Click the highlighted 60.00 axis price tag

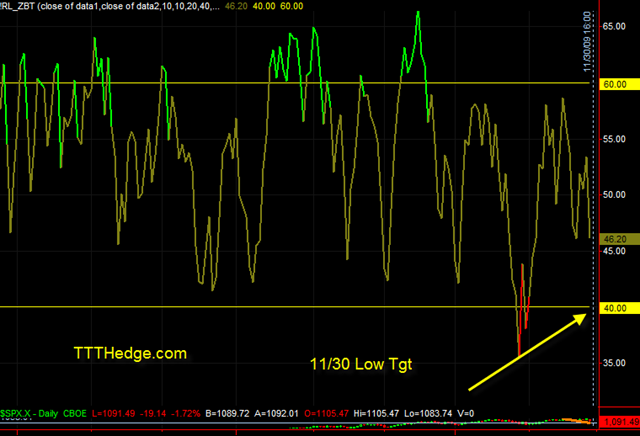[x=619, y=85]
